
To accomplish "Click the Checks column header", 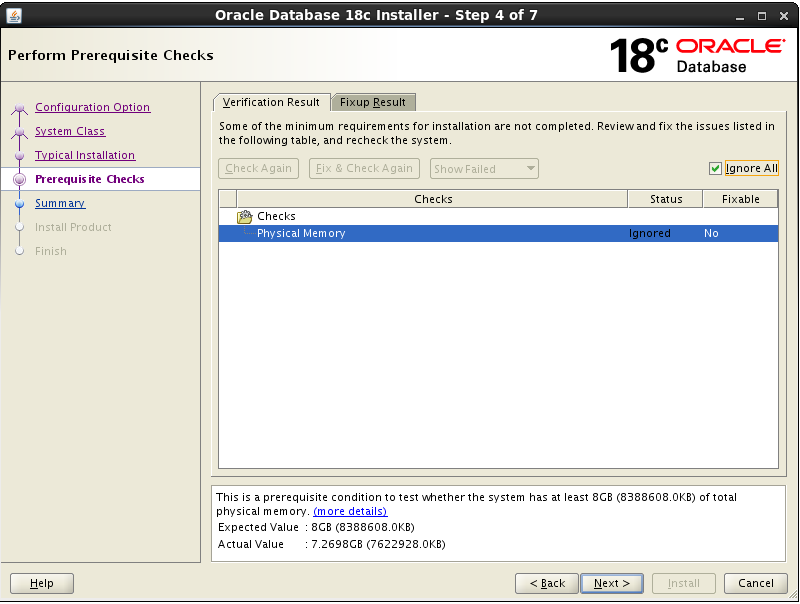I will [433, 199].
